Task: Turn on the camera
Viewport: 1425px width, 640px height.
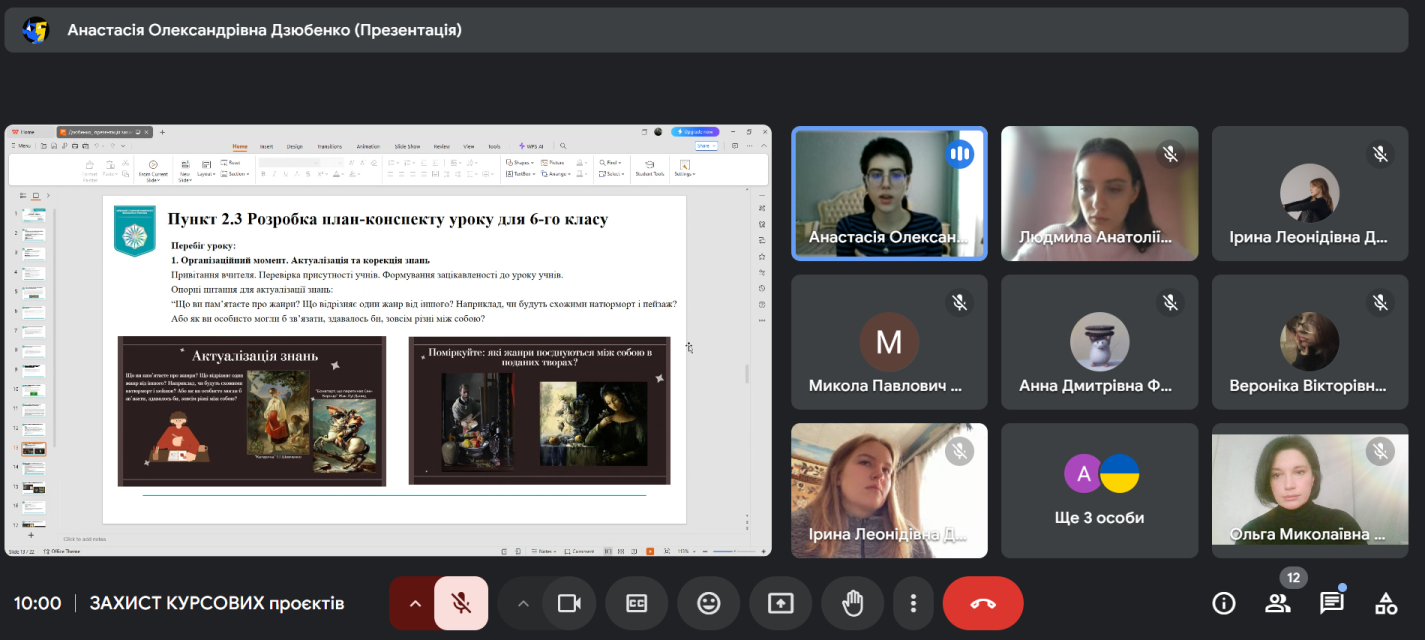Action: [x=569, y=603]
